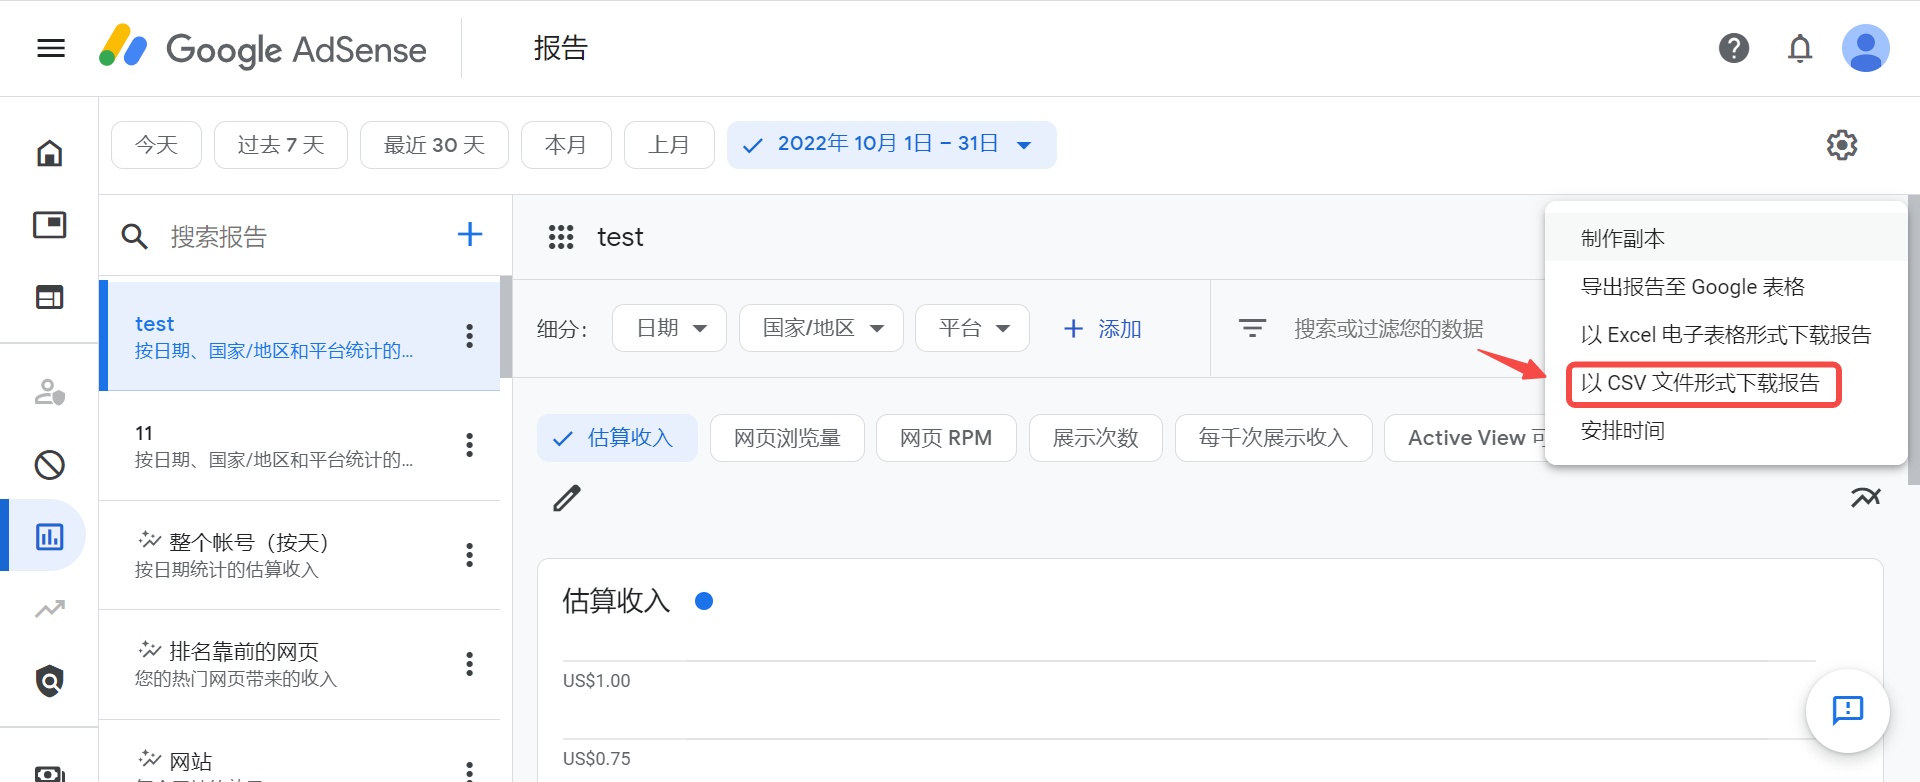
Task: Click the Home icon in sidebar
Action: tap(49, 153)
